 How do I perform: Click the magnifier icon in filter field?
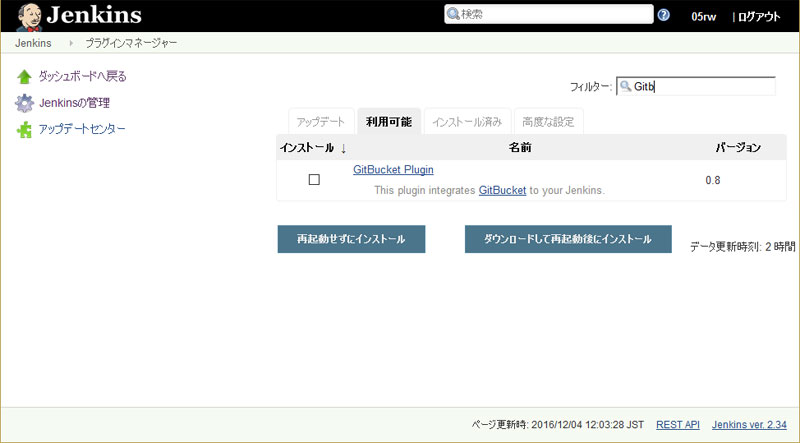625,86
